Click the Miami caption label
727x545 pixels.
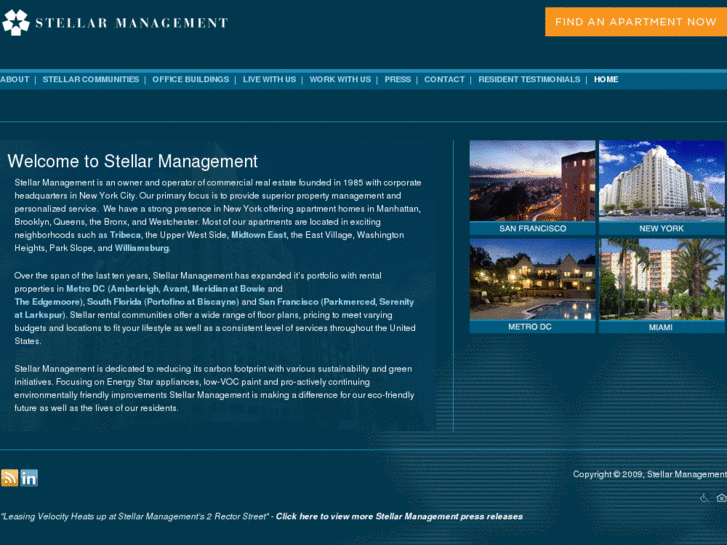click(661, 327)
